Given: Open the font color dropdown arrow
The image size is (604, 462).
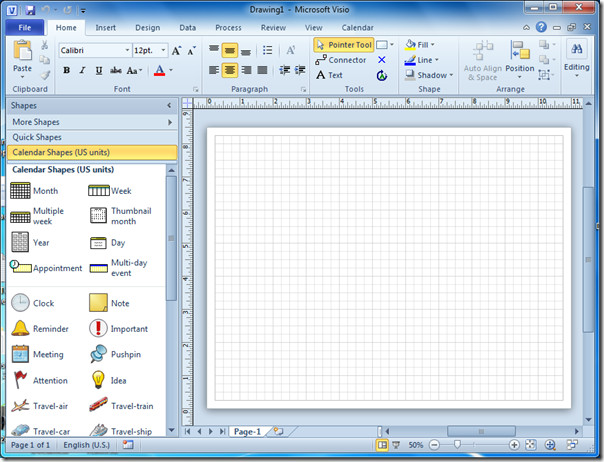Looking at the screenshot, I should pos(171,70).
